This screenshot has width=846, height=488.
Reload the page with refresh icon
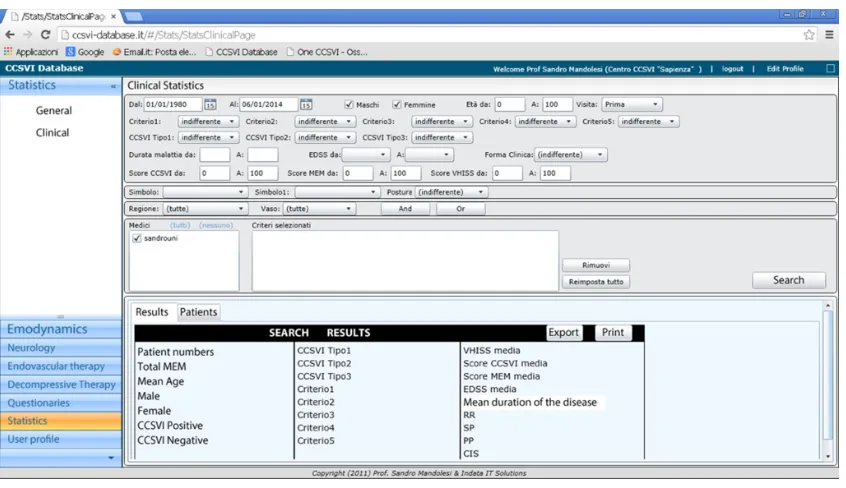[46, 35]
